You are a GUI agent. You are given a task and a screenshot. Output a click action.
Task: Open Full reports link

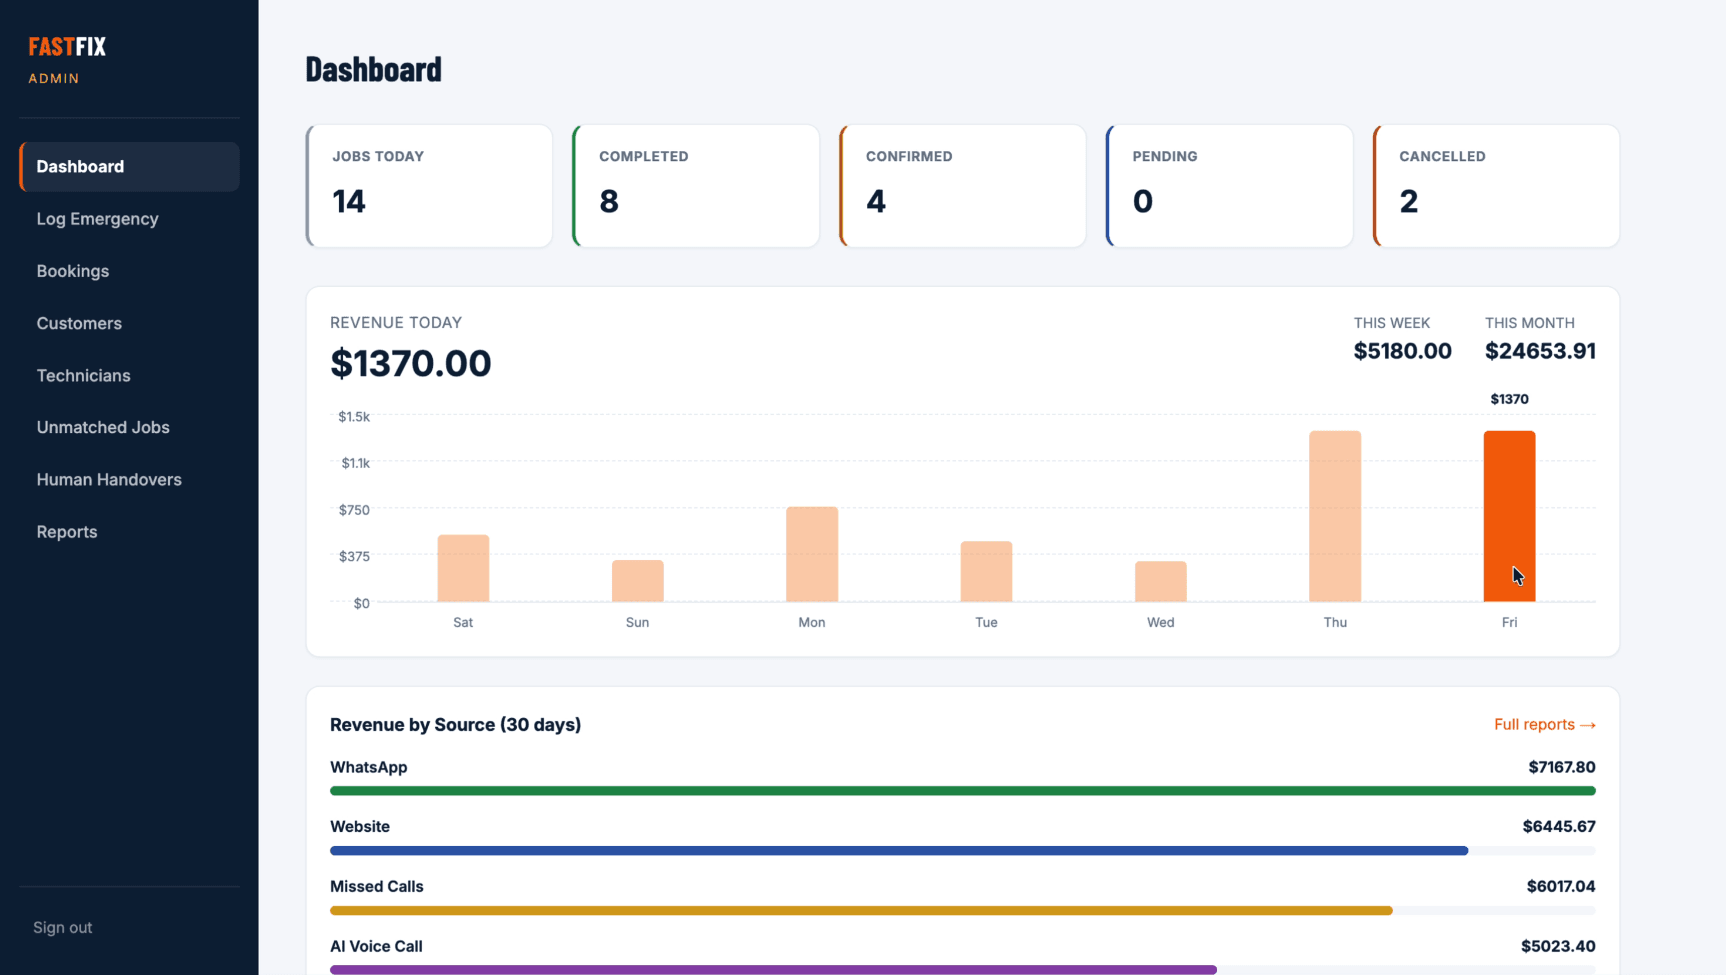click(1544, 724)
